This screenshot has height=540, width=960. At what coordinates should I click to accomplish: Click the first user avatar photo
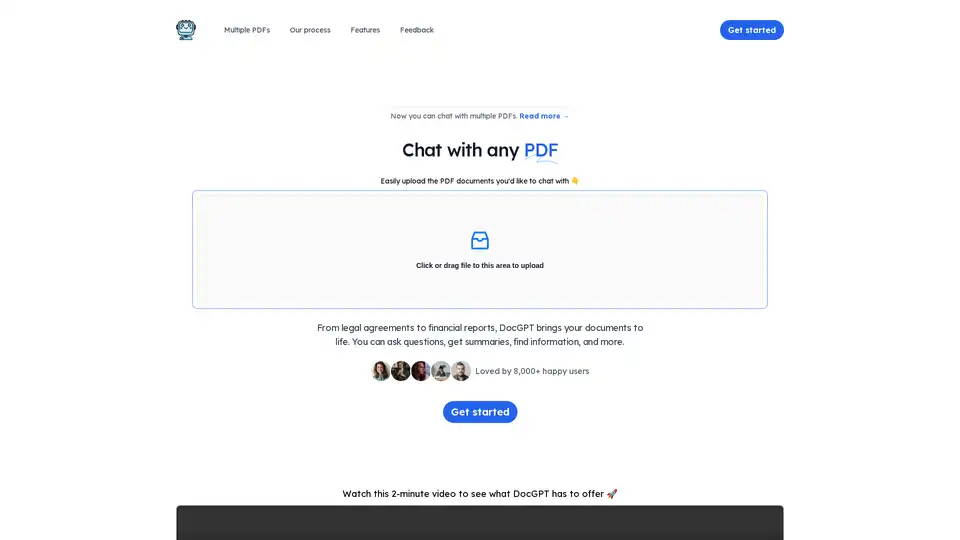[x=380, y=371]
